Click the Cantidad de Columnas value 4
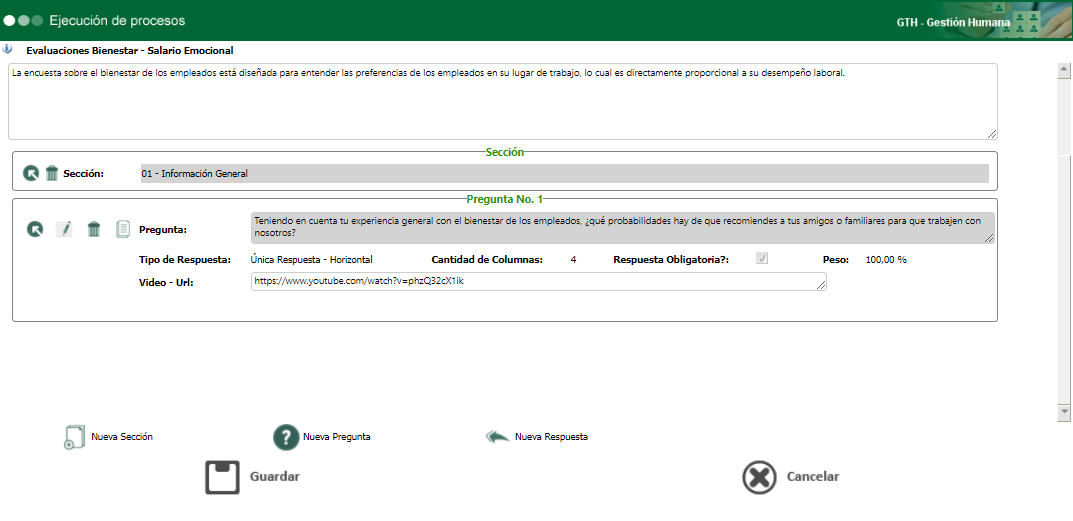The height and width of the screenshot is (521, 1073). coord(573,259)
